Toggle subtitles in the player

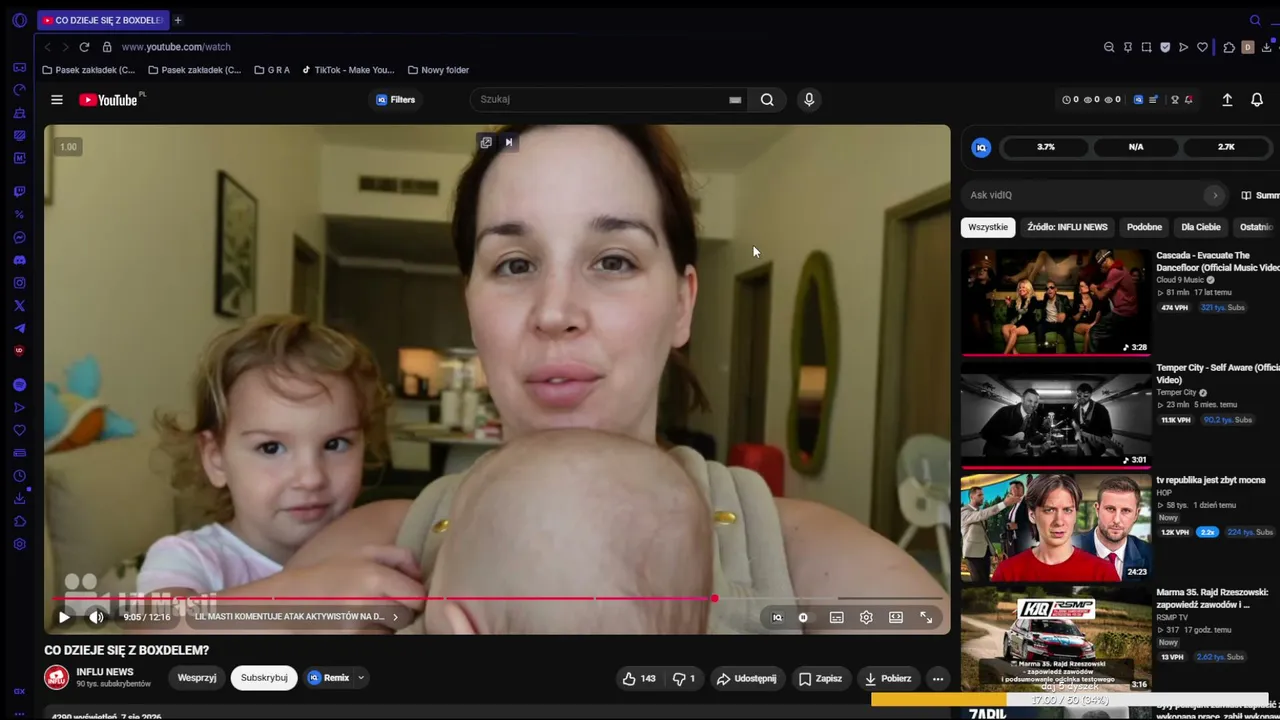pos(836,618)
